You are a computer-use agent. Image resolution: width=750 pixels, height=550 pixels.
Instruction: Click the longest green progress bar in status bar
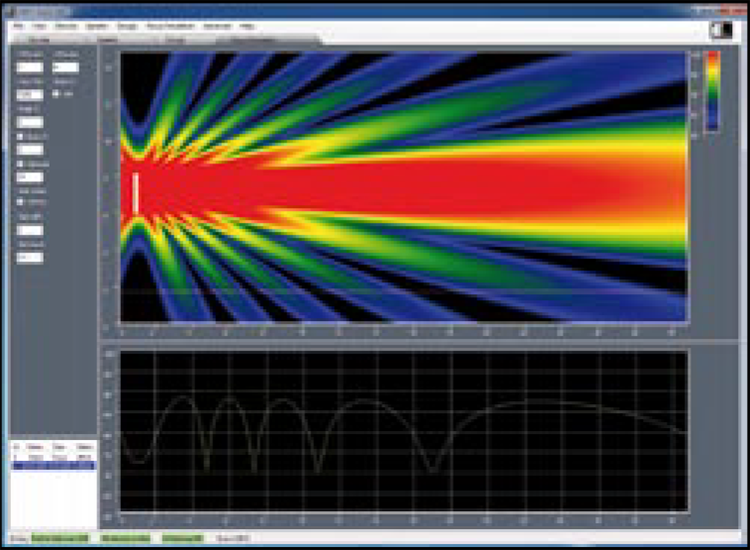pos(60,539)
